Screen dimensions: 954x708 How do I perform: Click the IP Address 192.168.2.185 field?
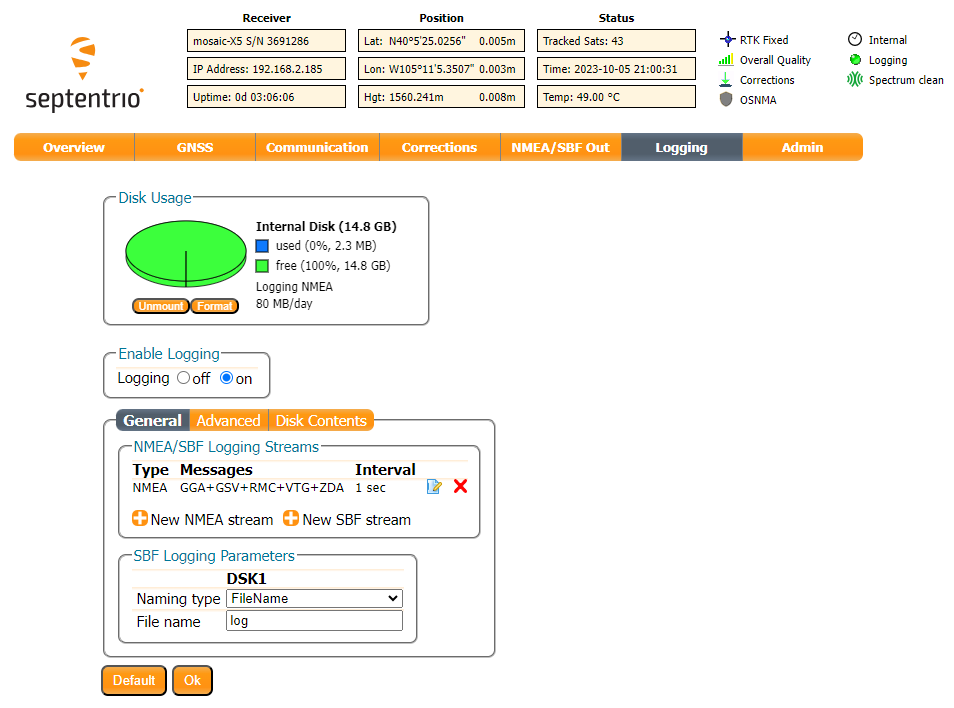pos(266,69)
